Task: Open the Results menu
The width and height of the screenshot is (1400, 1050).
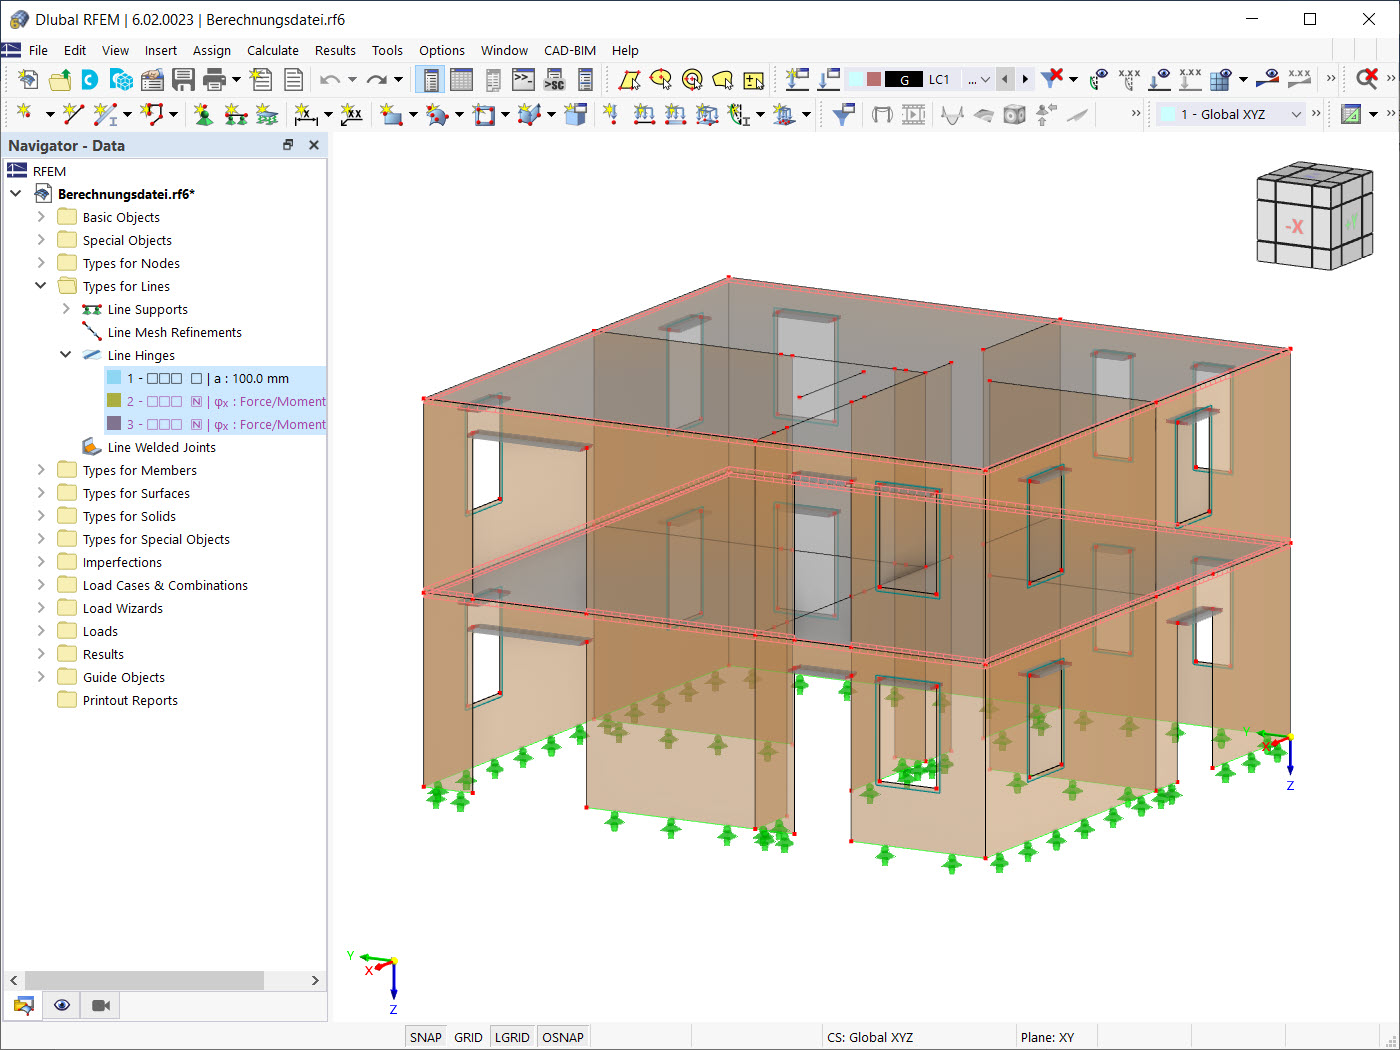Action: 335,50
